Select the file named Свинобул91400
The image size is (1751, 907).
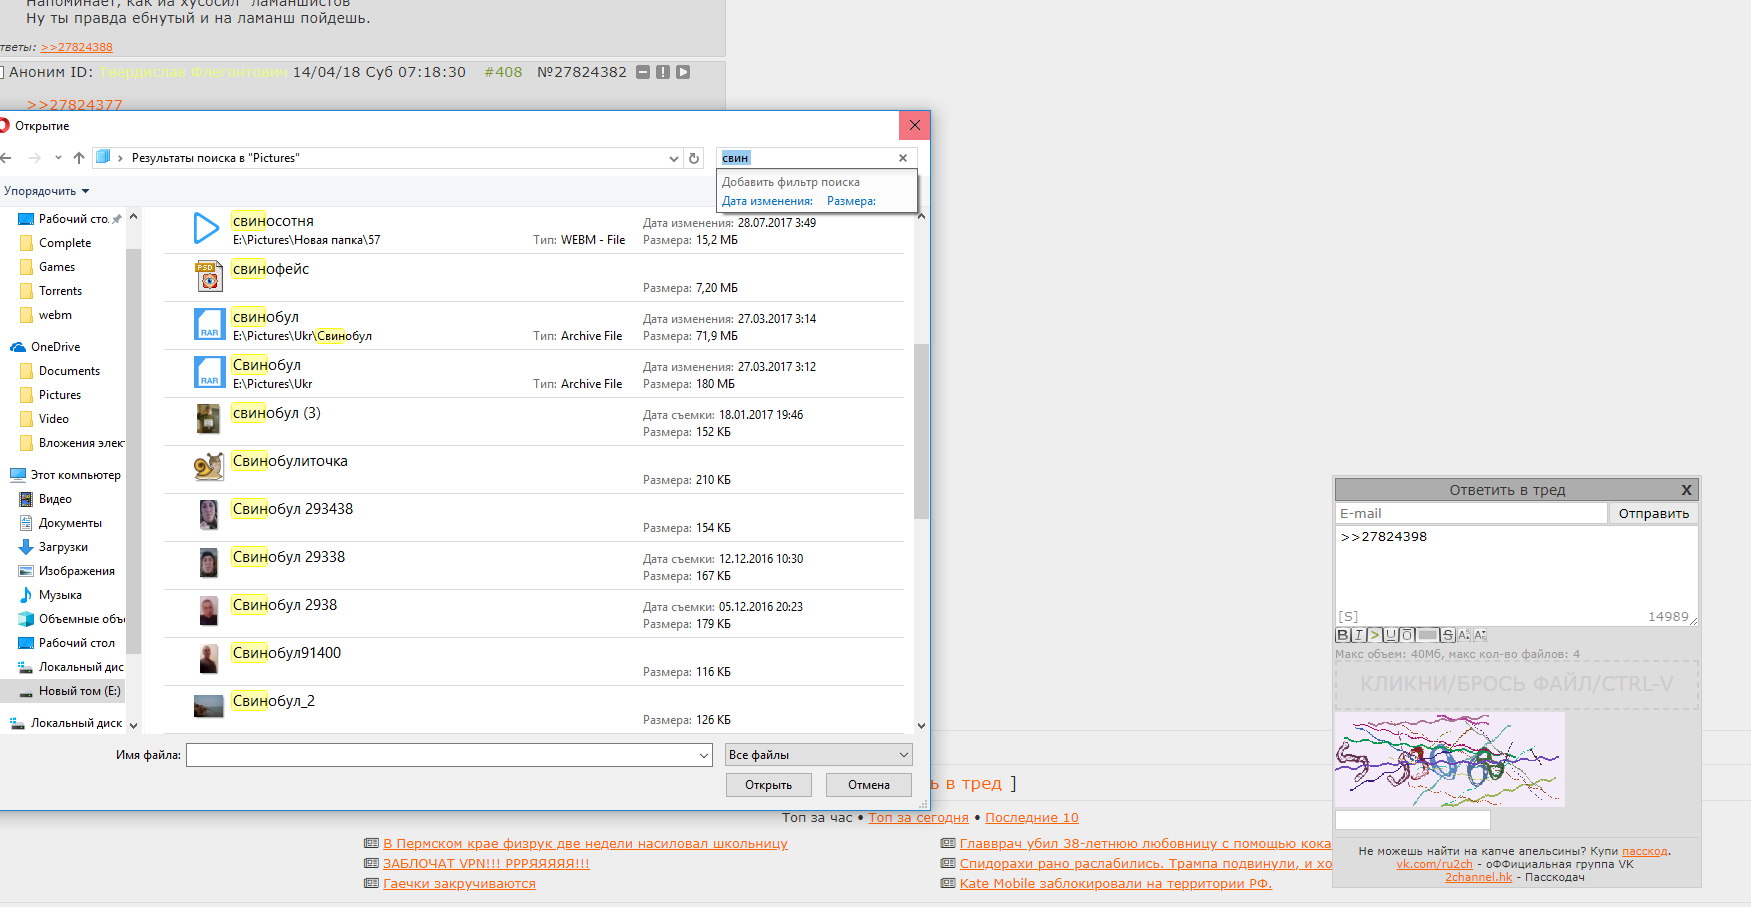point(287,653)
